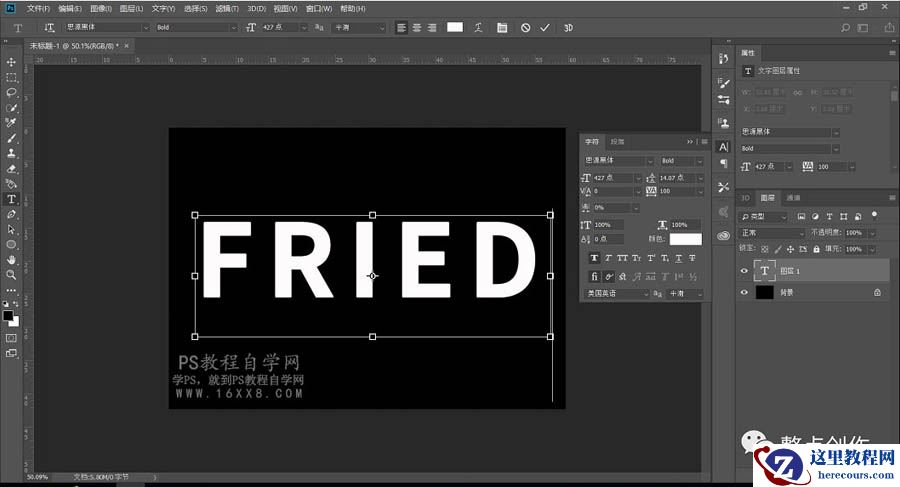Filter layers by type layers icon
900x487 pixels.
[829, 217]
